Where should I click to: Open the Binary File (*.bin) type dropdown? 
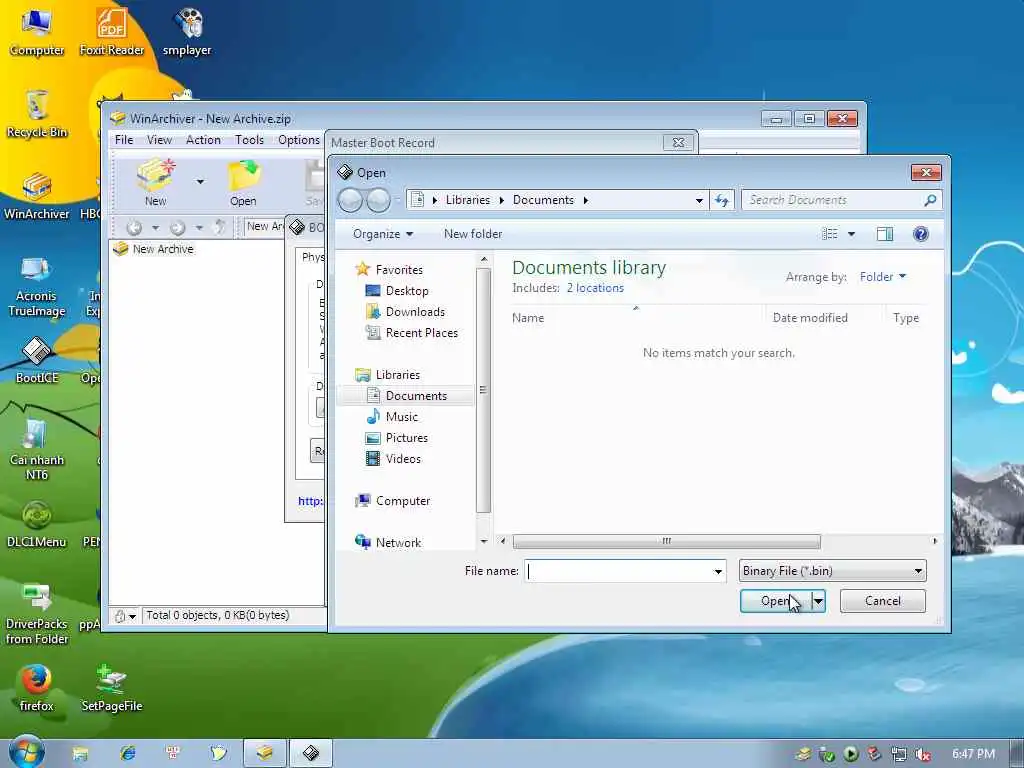pos(833,571)
